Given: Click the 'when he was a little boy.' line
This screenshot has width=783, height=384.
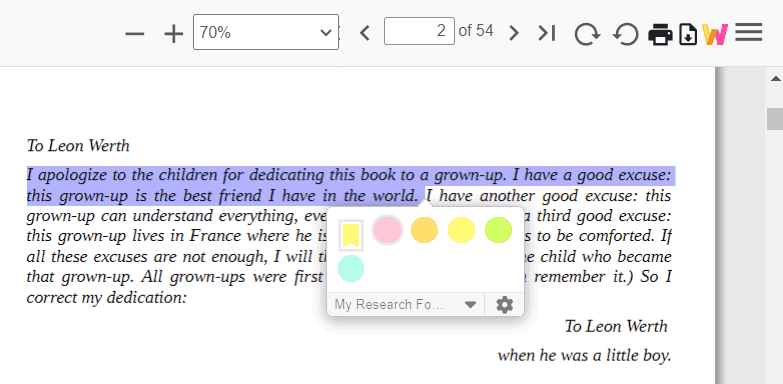Looking at the screenshot, I should pos(584,356).
